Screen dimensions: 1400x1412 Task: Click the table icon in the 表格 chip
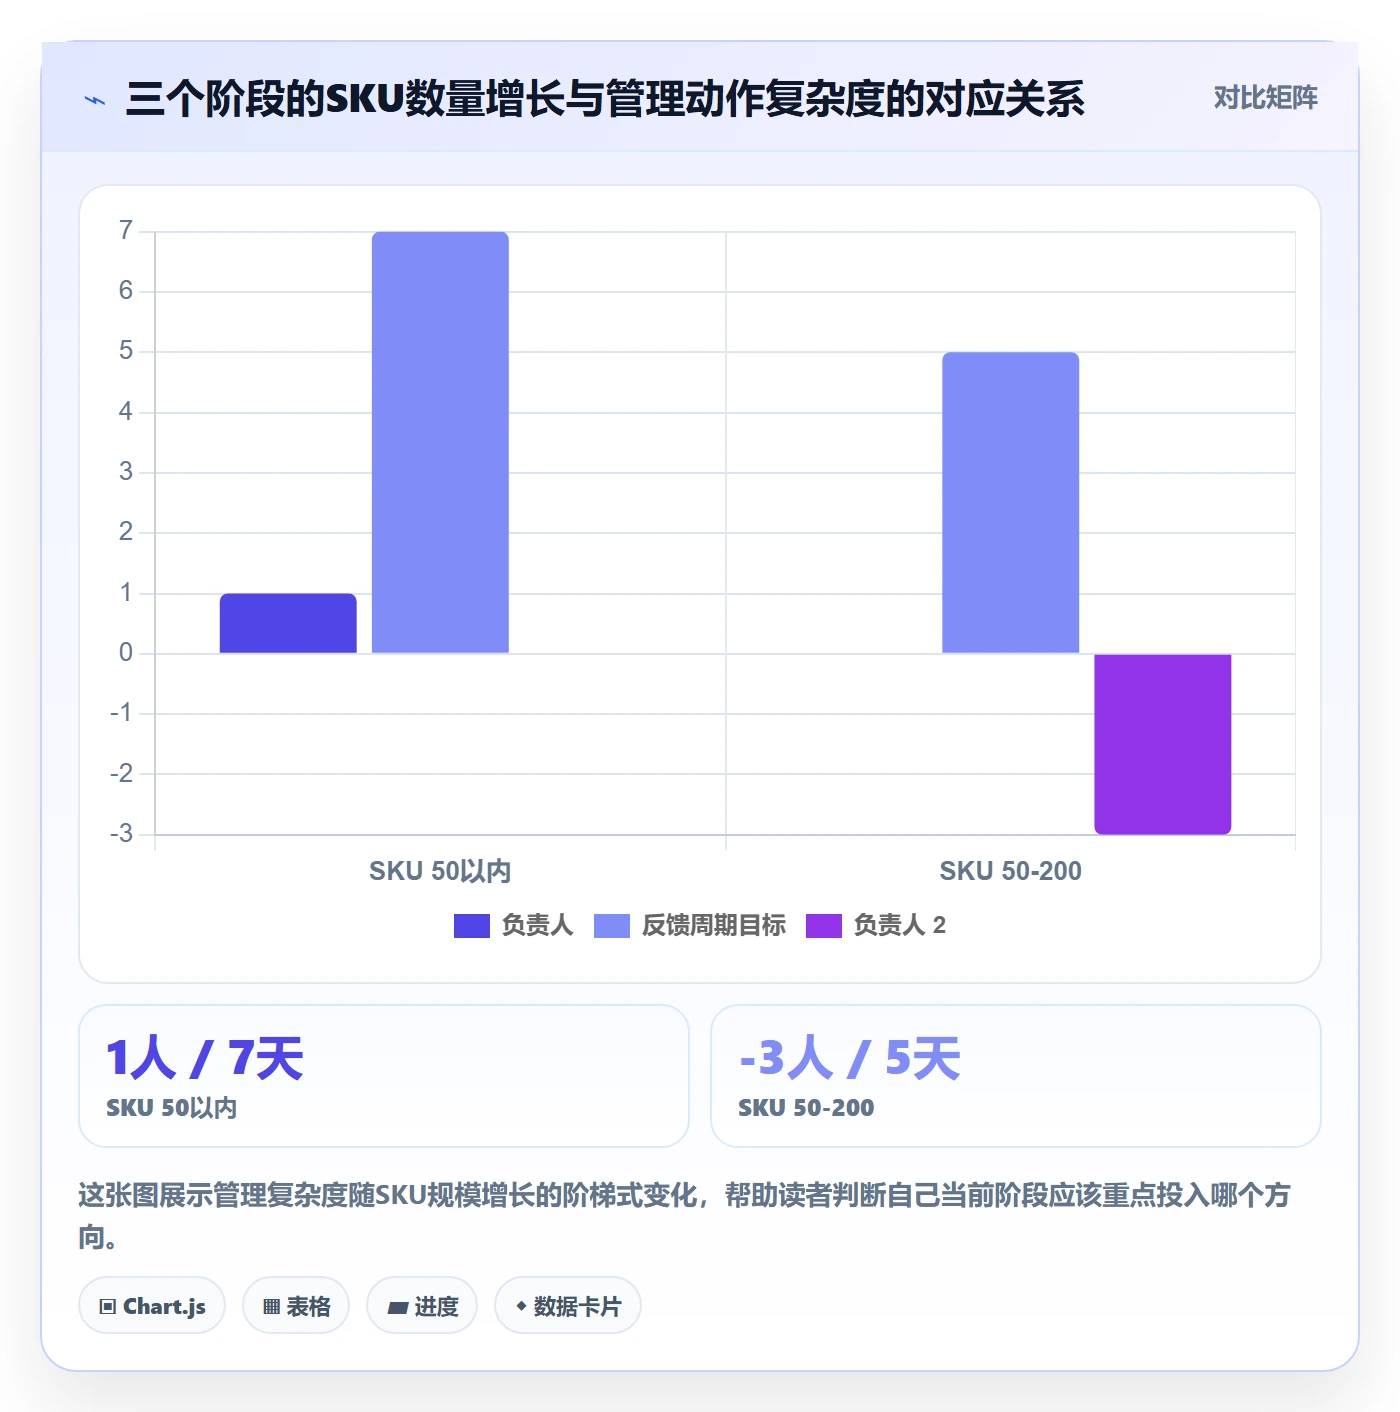(271, 1307)
